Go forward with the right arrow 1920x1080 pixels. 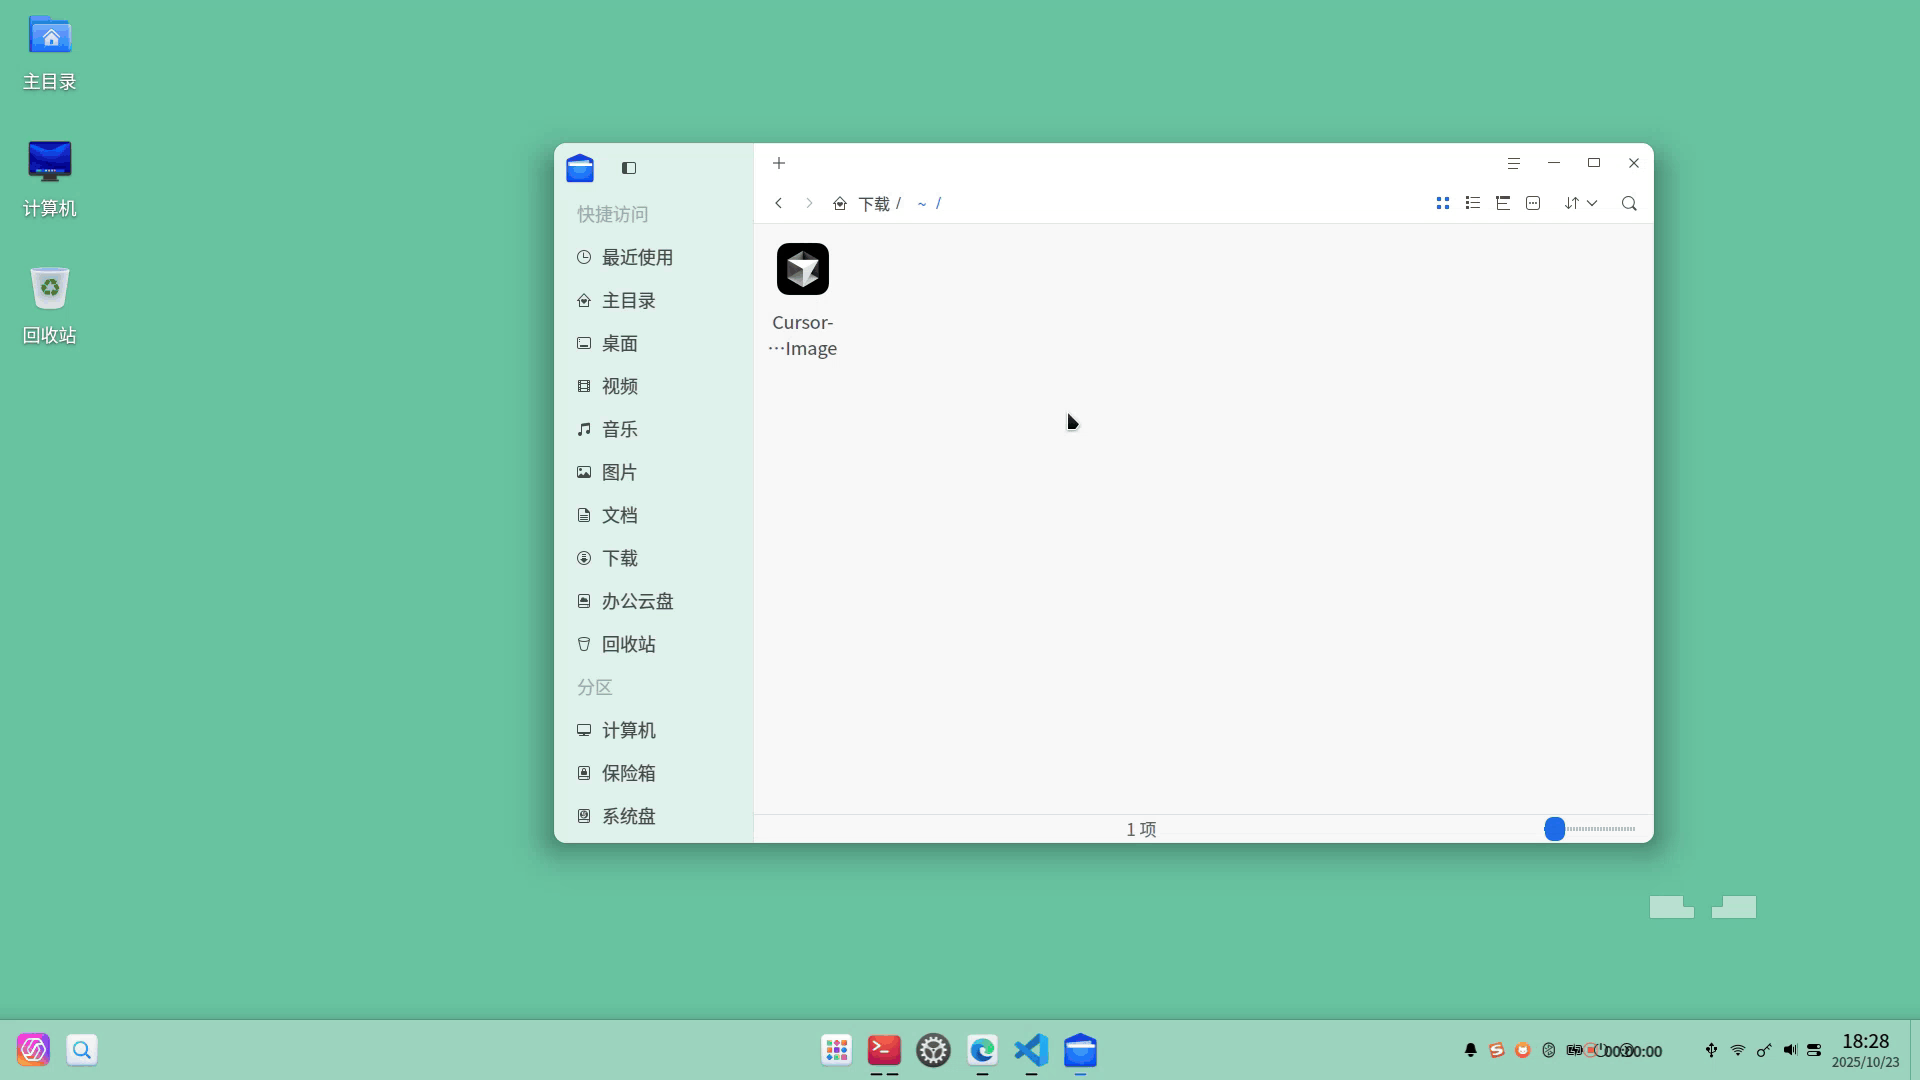pyautogui.click(x=809, y=203)
